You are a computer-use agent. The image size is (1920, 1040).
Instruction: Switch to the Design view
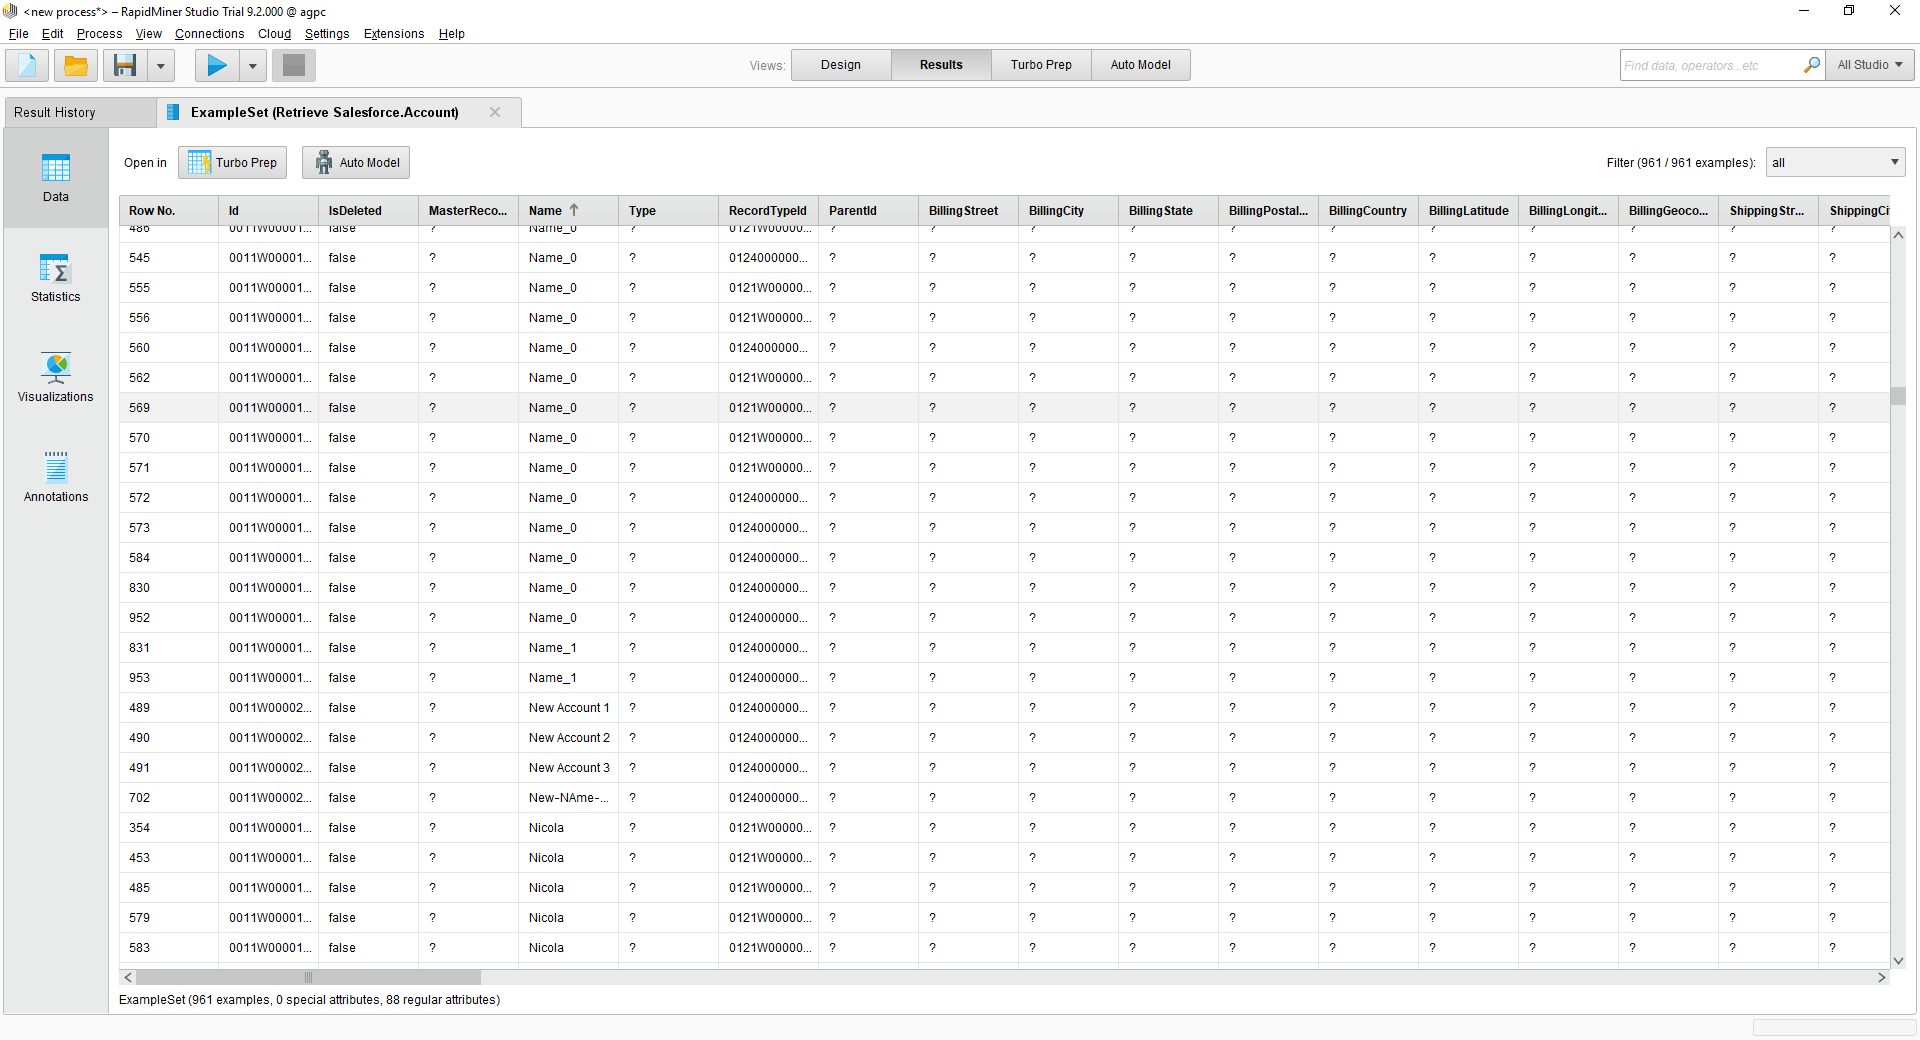tap(840, 64)
